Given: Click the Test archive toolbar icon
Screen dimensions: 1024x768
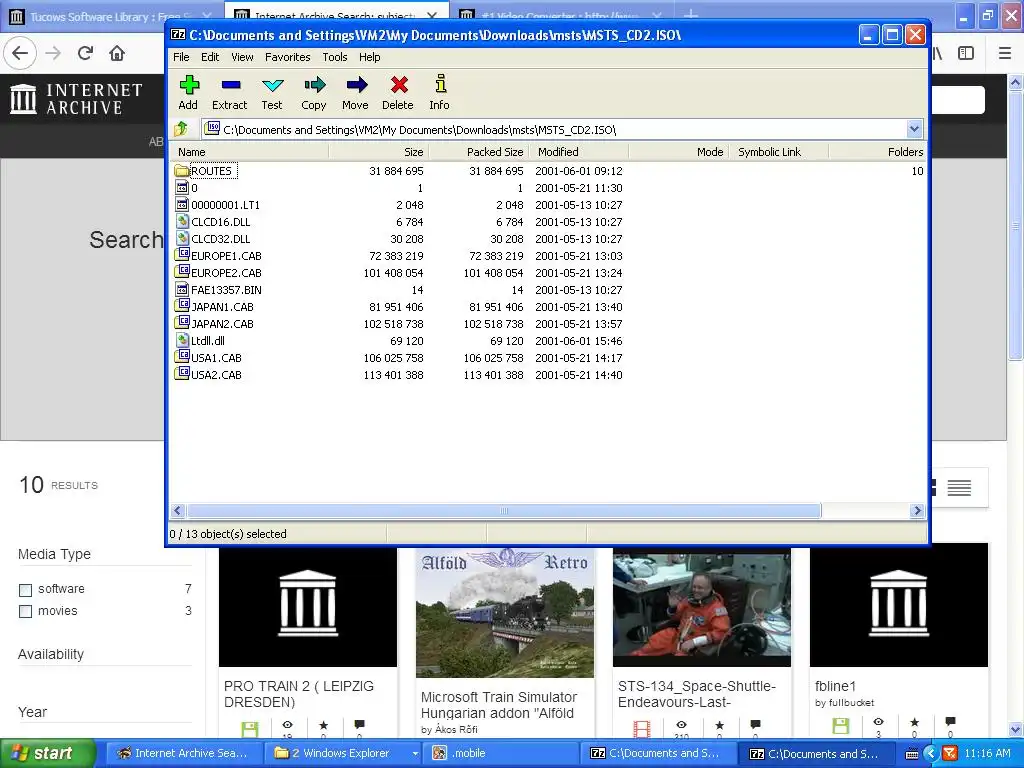Looking at the screenshot, I should click(x=272, y=86).
